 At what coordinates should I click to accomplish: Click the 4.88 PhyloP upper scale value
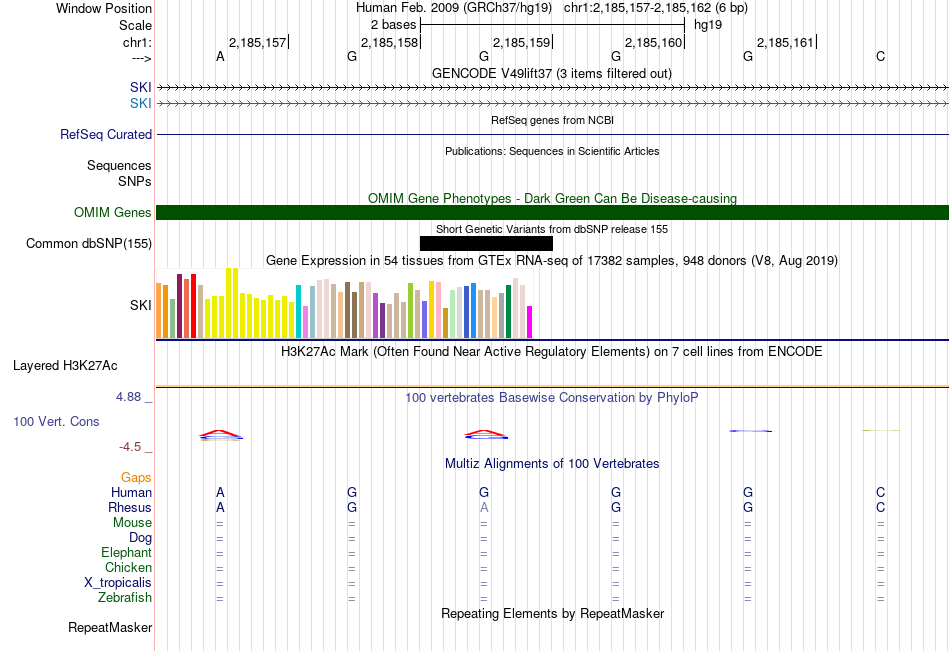click(128, 396)
